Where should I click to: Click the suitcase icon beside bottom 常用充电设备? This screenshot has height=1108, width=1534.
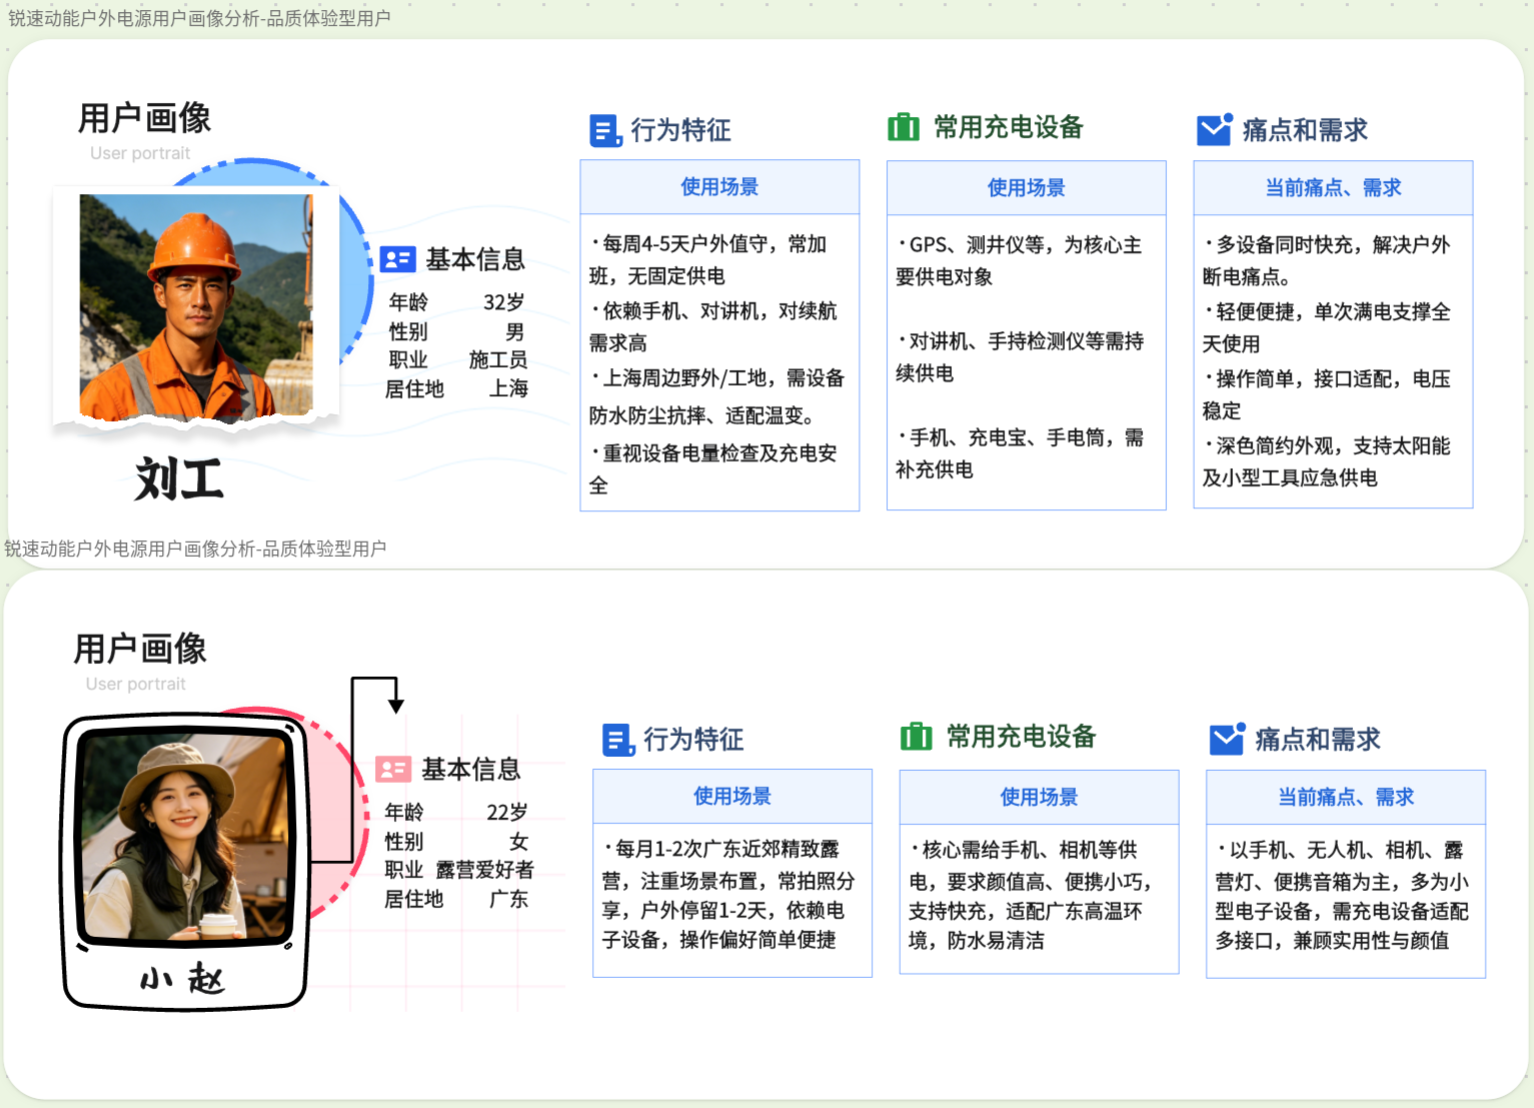916,737
